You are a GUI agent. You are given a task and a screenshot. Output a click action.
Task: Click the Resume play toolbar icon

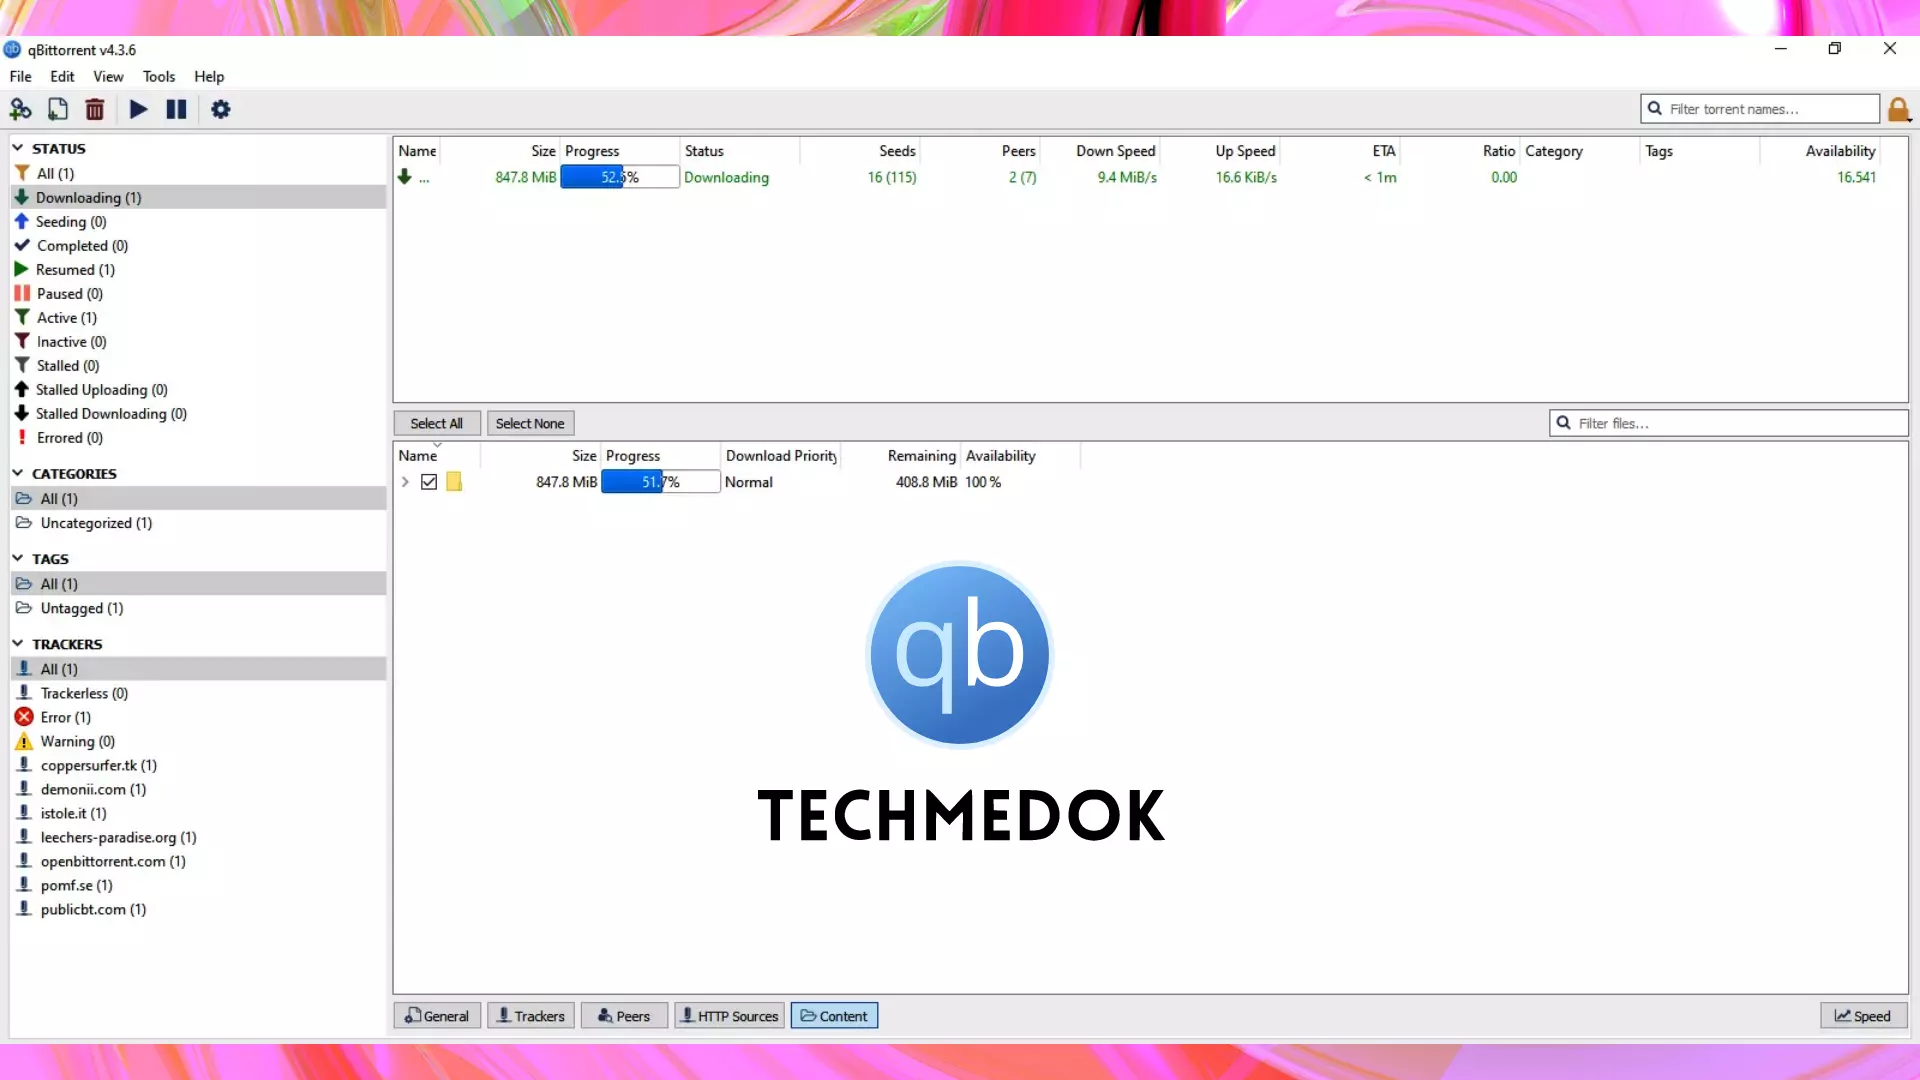(x=139, y=109)
